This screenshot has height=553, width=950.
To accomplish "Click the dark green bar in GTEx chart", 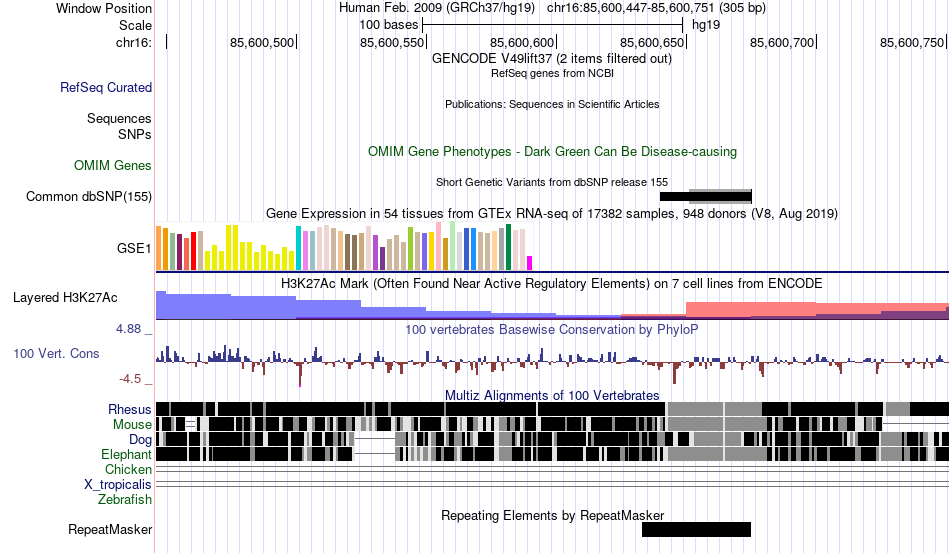I will click(x=508, y=247).
